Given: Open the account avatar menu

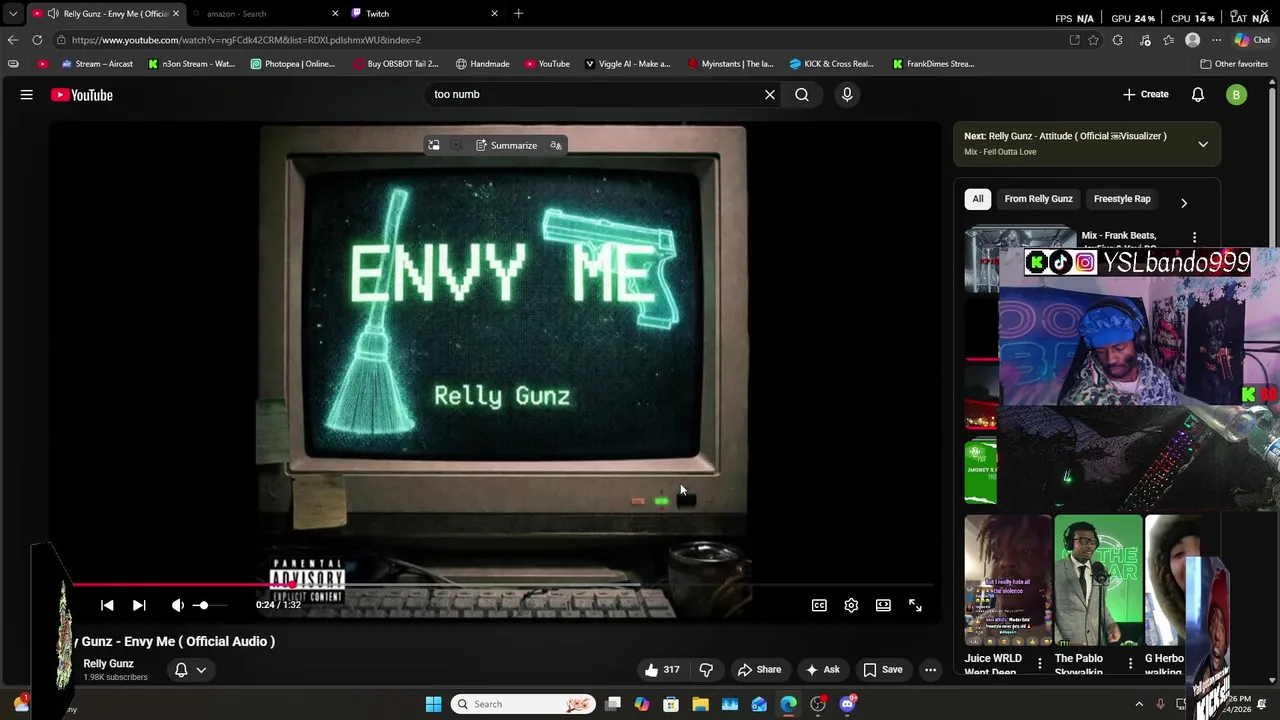Looking at the screenshot, I should pos(1237,95).
